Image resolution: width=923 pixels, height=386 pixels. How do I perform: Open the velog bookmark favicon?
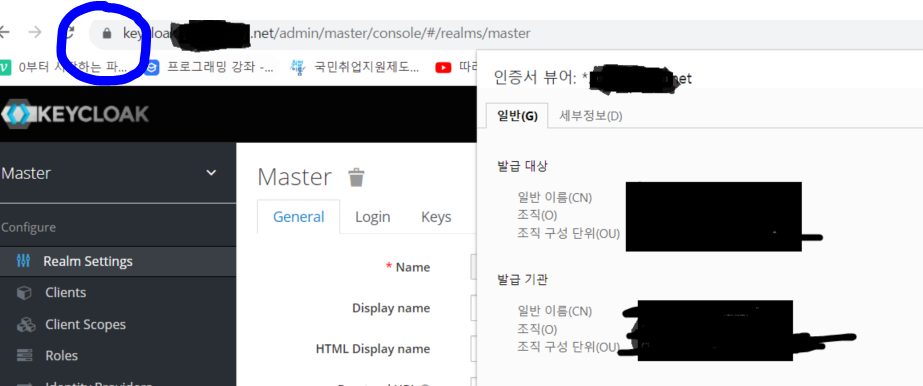tap(5, 67)
